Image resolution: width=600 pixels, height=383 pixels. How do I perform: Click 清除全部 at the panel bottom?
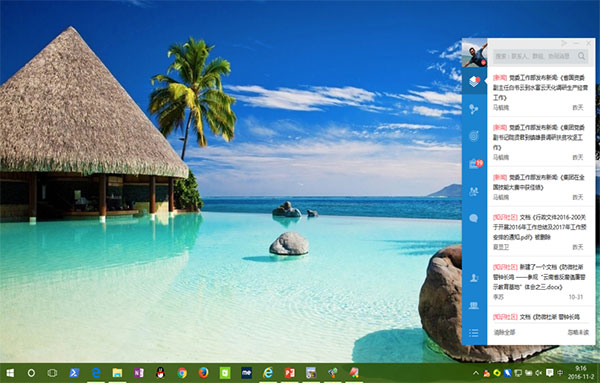504,332
